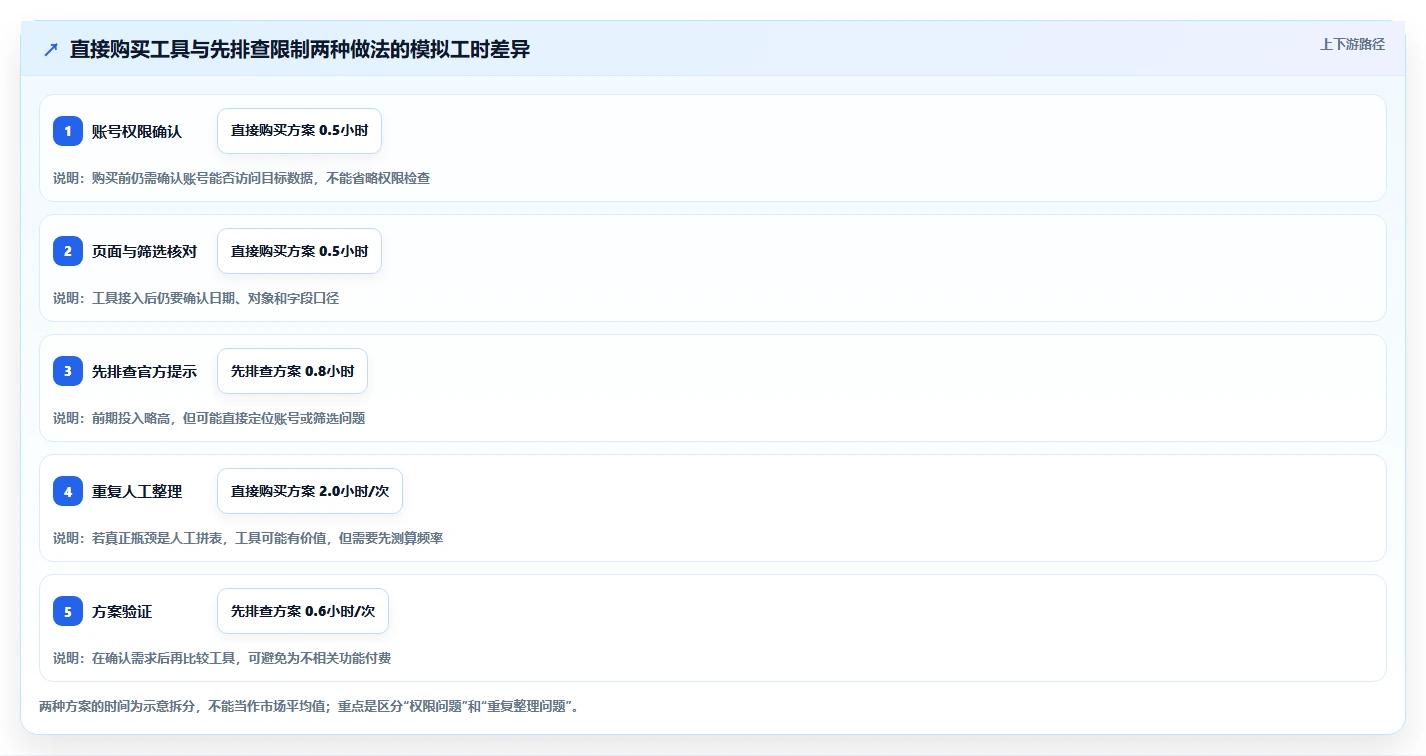Select step badge 1 for 账号权限确认
This screenshot has width=1426, height=756.
coord(68,131)
